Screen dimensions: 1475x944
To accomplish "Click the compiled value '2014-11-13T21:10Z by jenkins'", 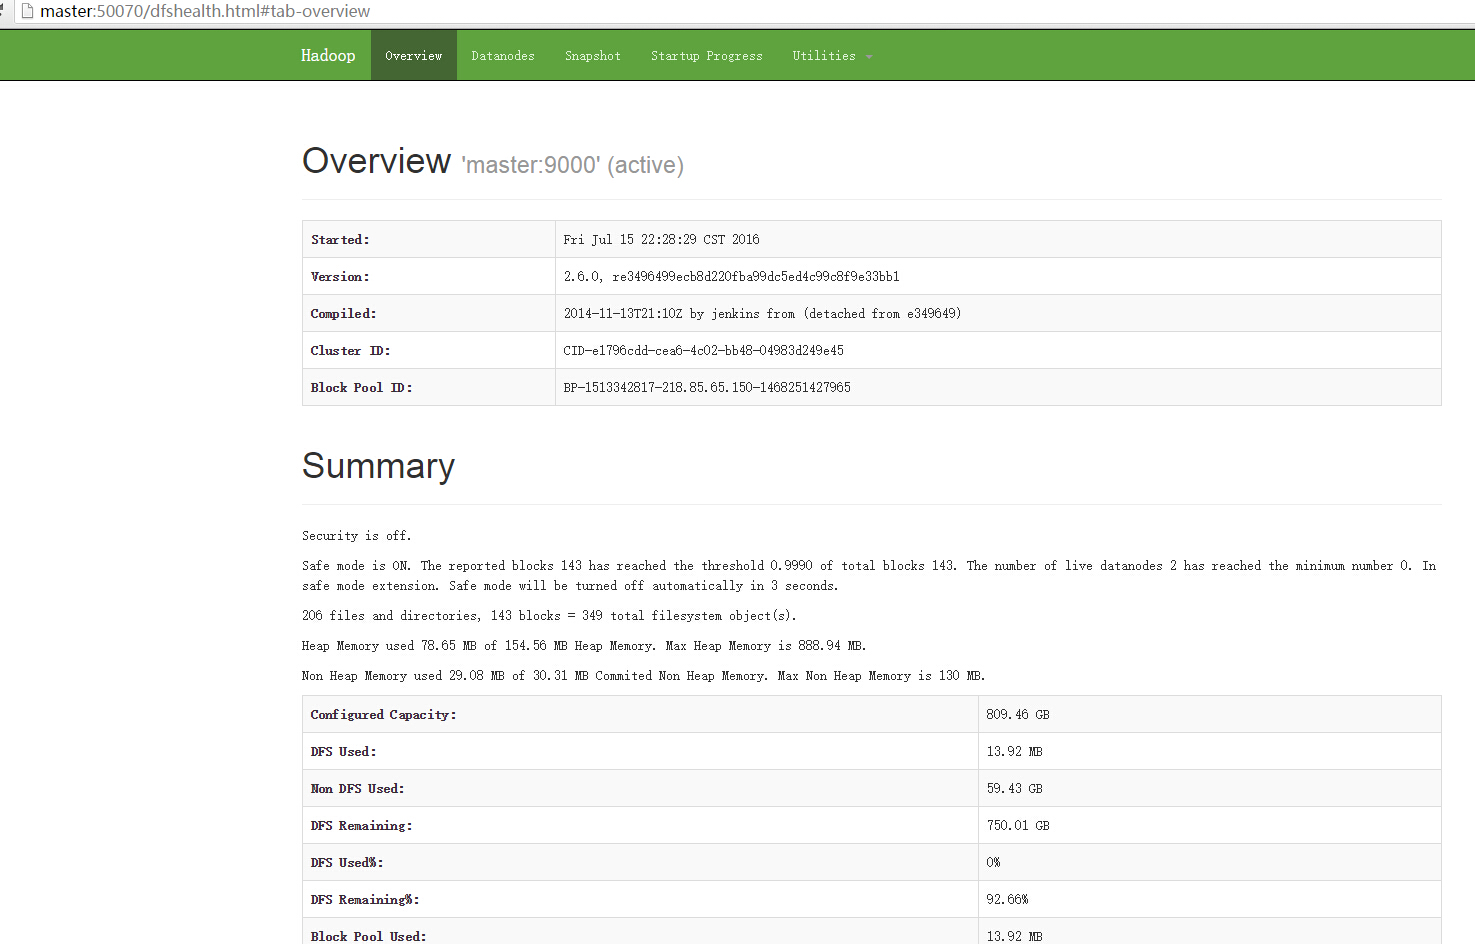I will click(762, 313).
